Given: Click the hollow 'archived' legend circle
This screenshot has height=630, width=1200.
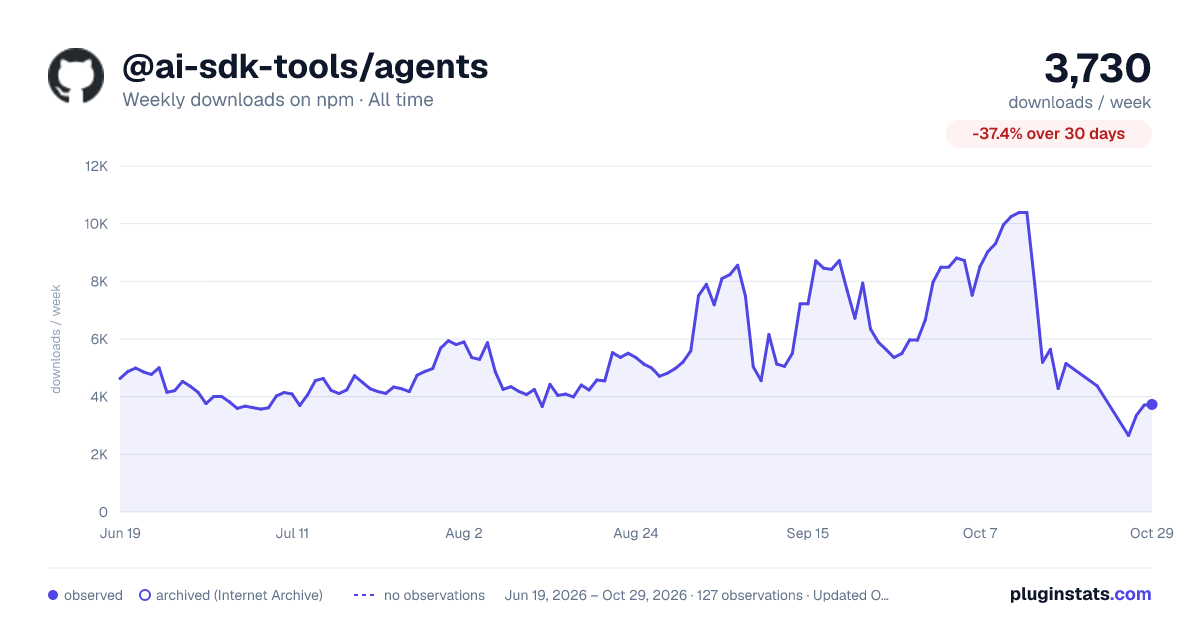Looking at the screenshot, I should click(x=145, y=595).
